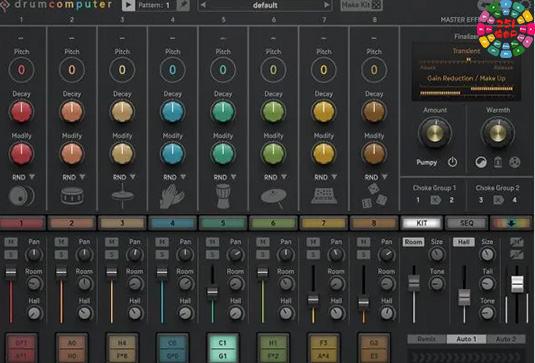Image resolution: width=535 pixels, height=363 pixels.
Task: Click the film reel icon under Warmth
Action: coord(515,162)
